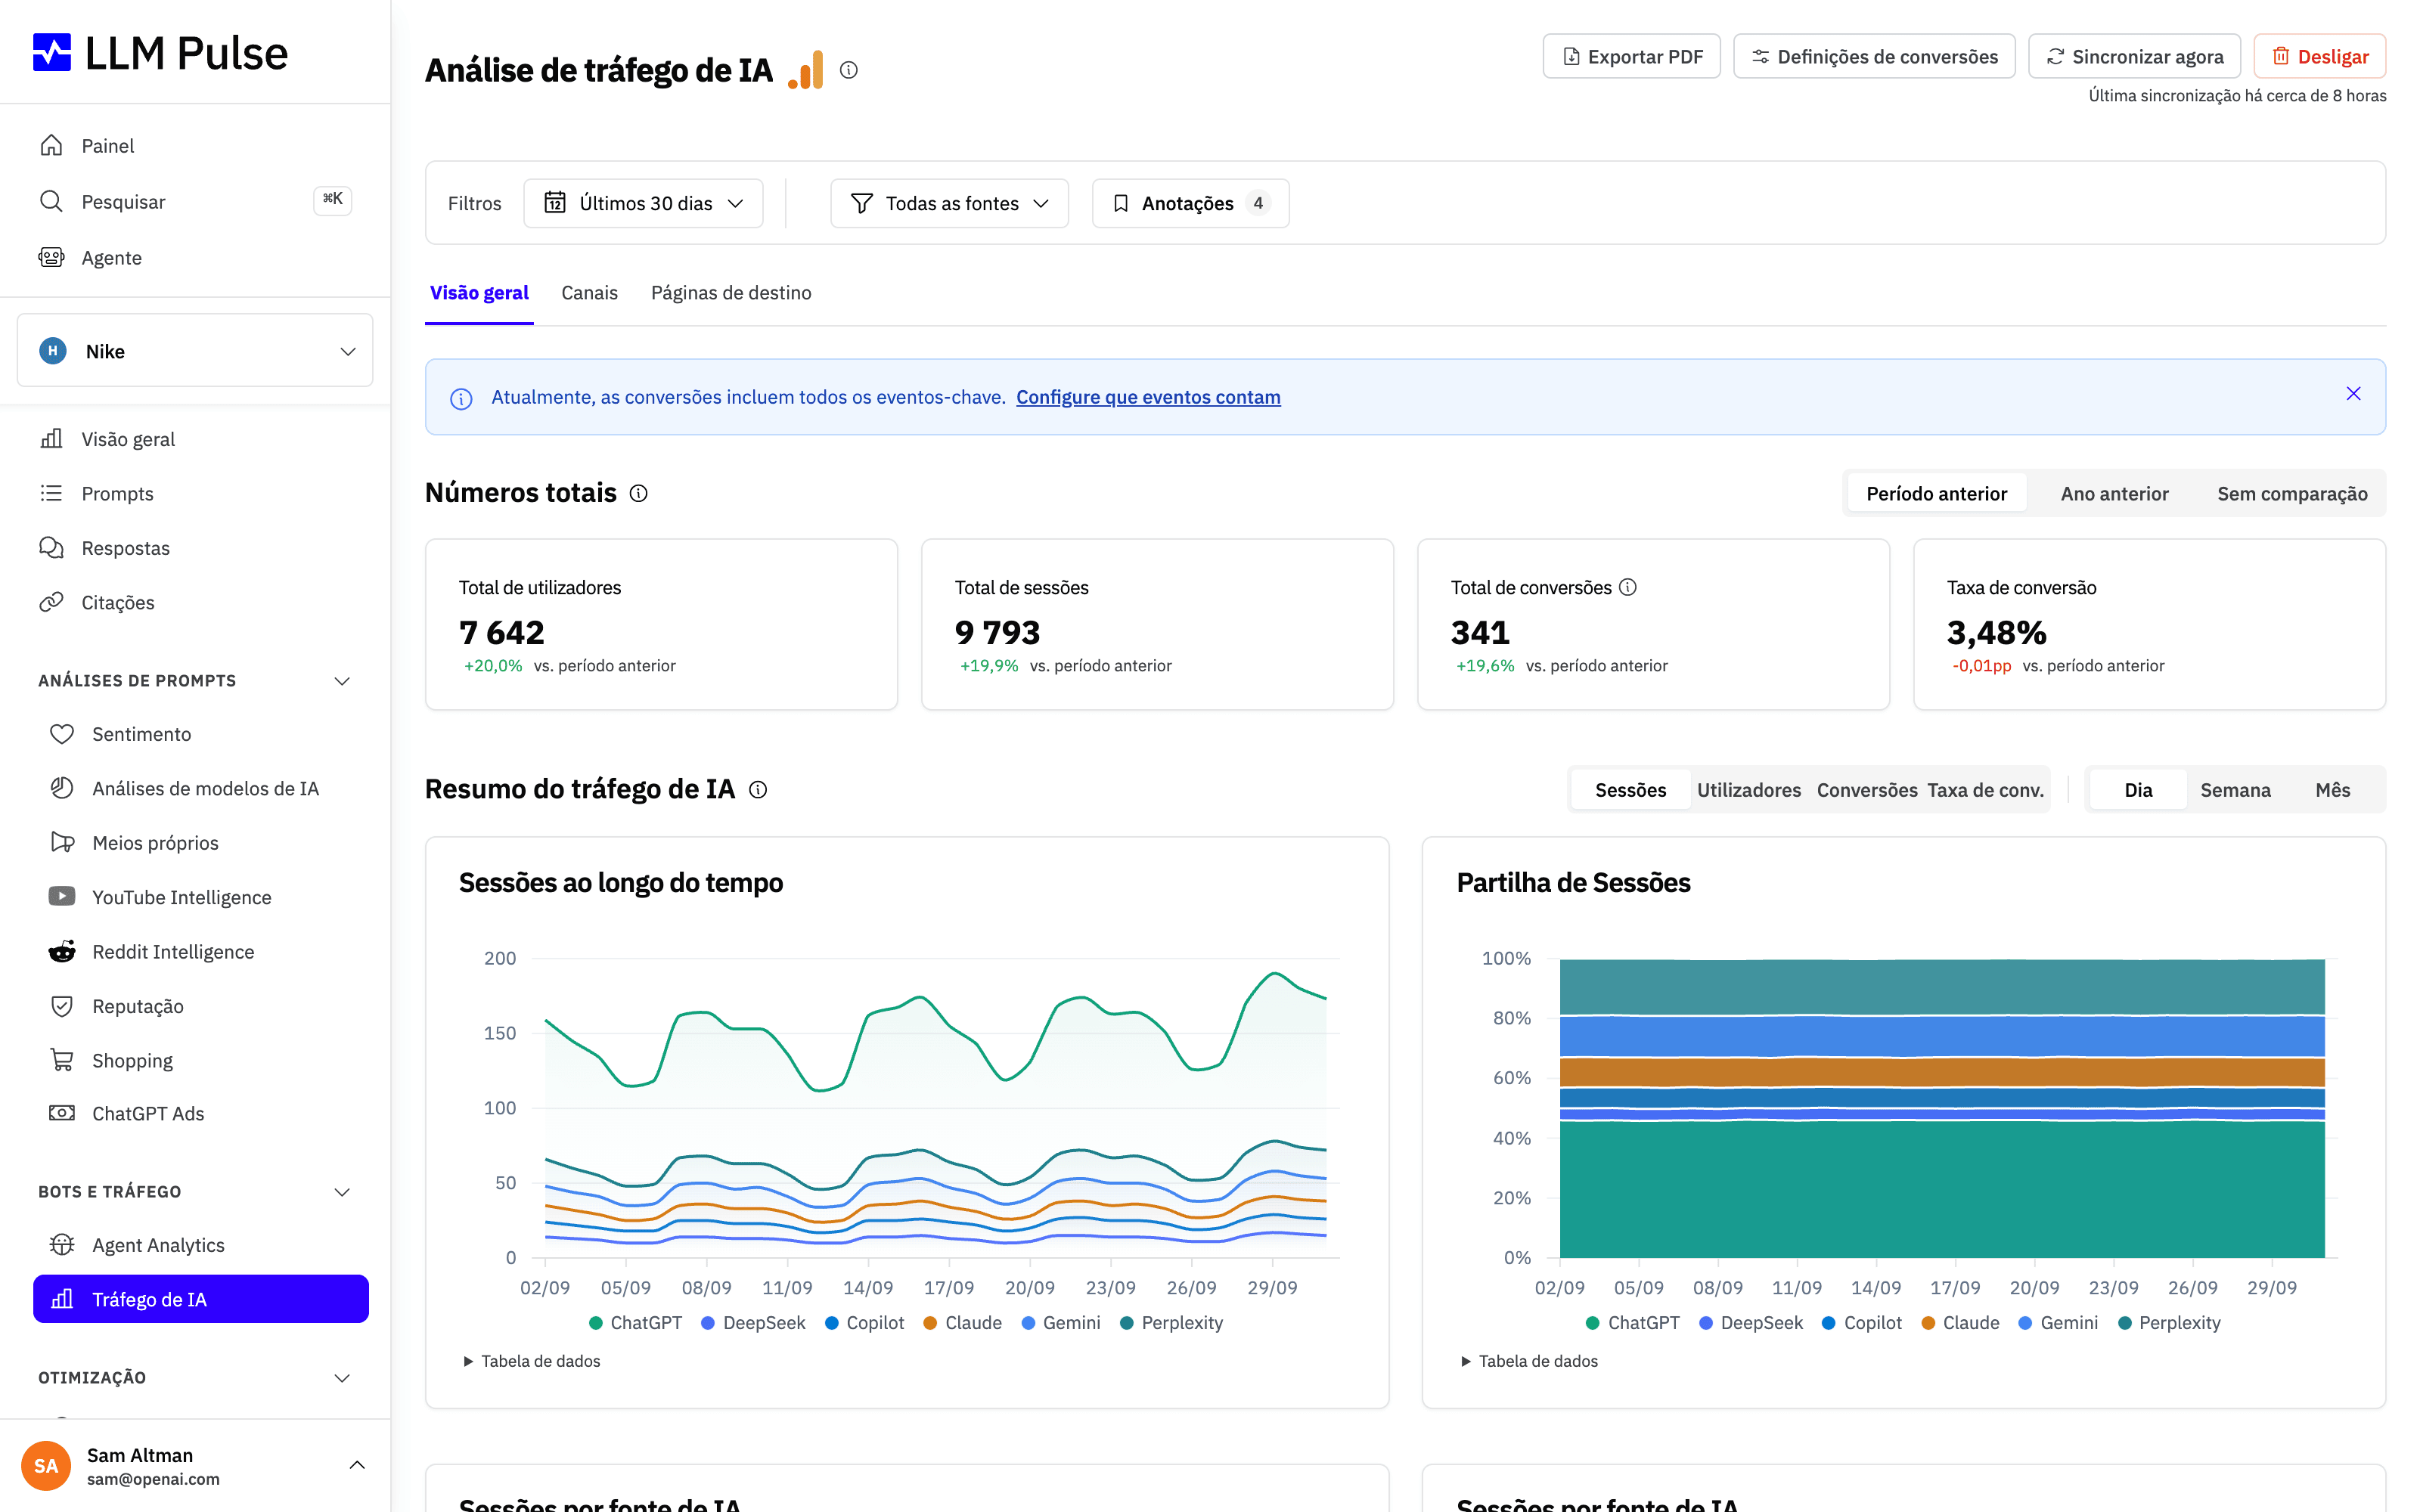Viewport: 2420px width, 1512px height.
Task: Expand Tabela de dados under Partilha de Sessões
Action: (1529, 1361)
